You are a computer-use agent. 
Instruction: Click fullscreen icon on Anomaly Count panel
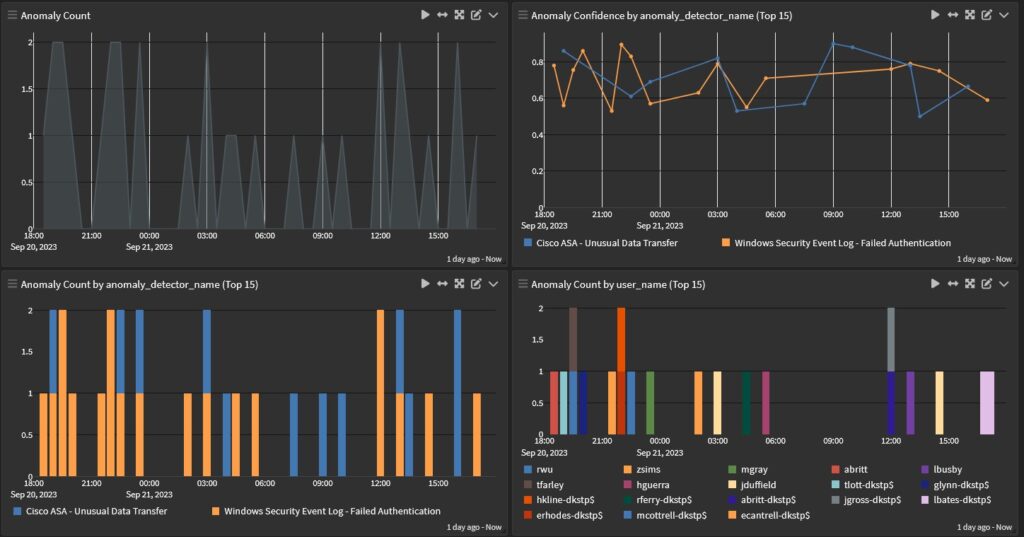tap(459, 15)
